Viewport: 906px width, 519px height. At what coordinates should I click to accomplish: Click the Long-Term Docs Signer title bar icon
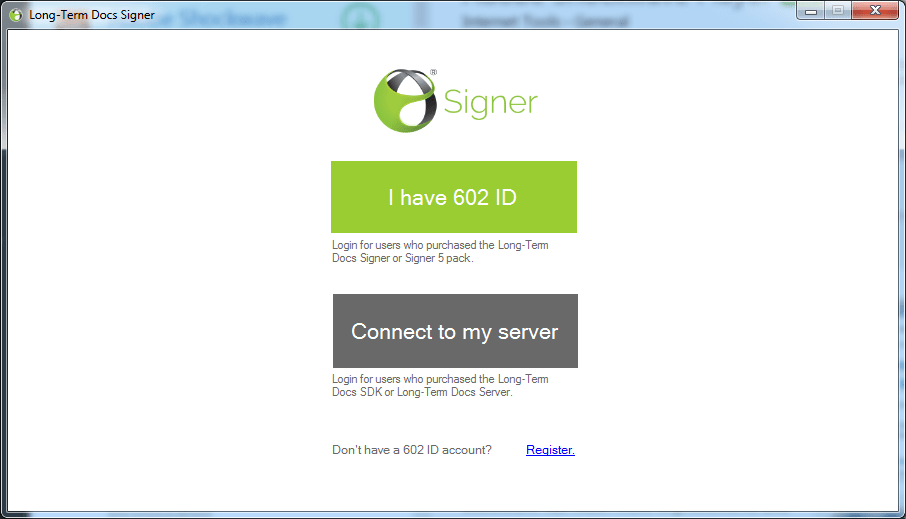tap(16, 14)
